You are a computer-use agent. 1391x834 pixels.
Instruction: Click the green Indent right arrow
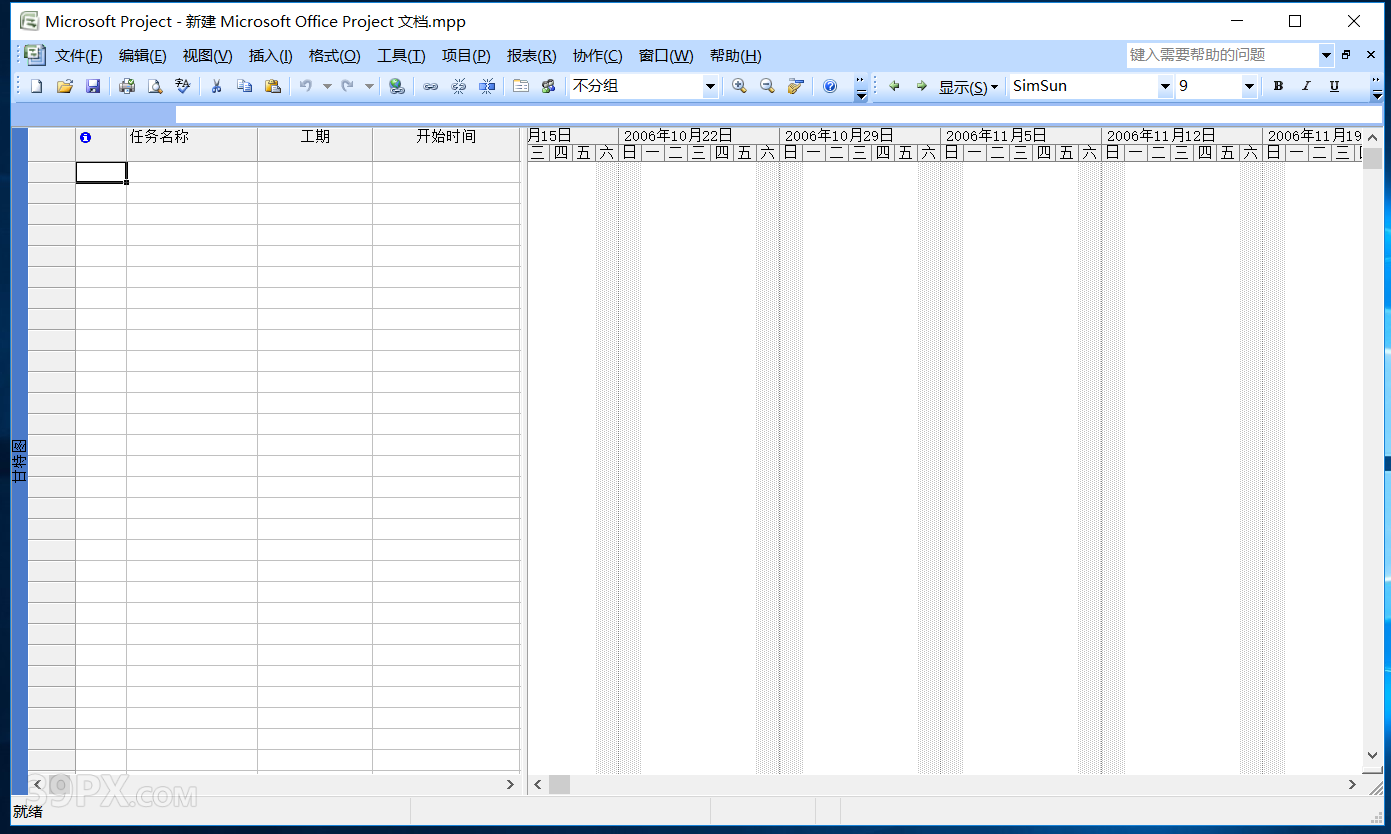pyautogui.click(x=922, y=87)
